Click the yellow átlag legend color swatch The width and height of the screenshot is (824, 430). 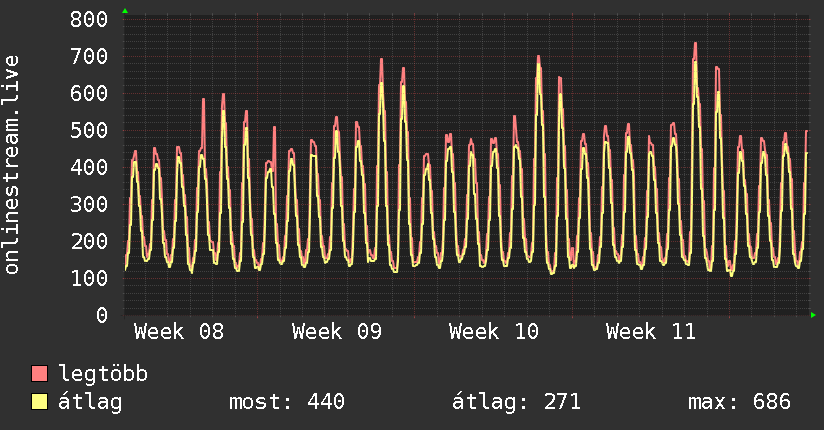coord(40,402)
